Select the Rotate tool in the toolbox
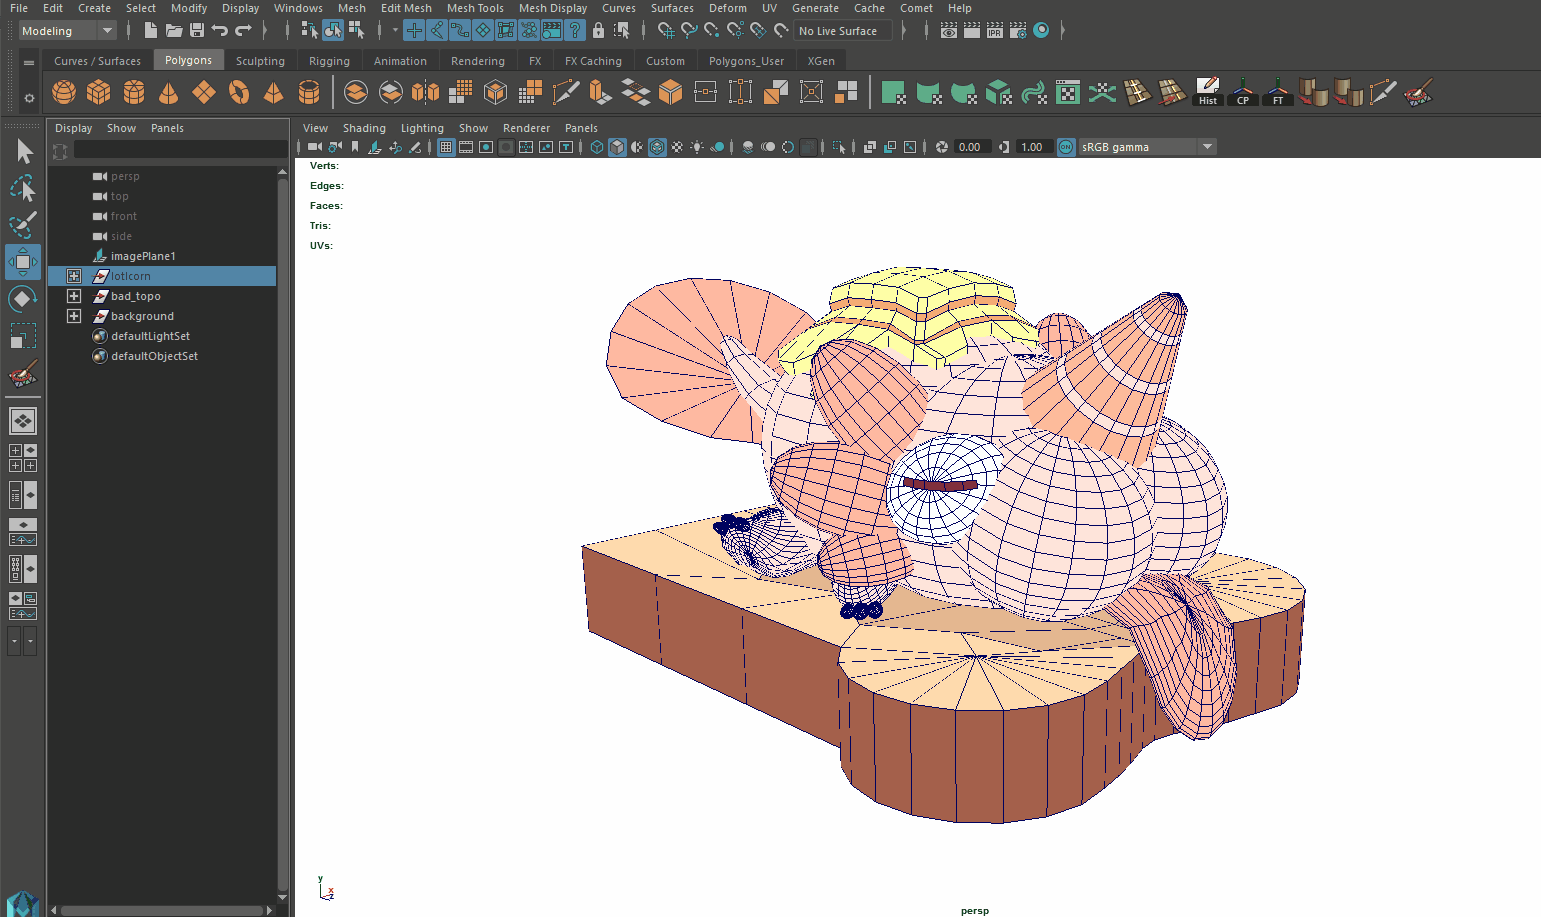The width and height of the screenshot is (1541, 917). (23, 299)
